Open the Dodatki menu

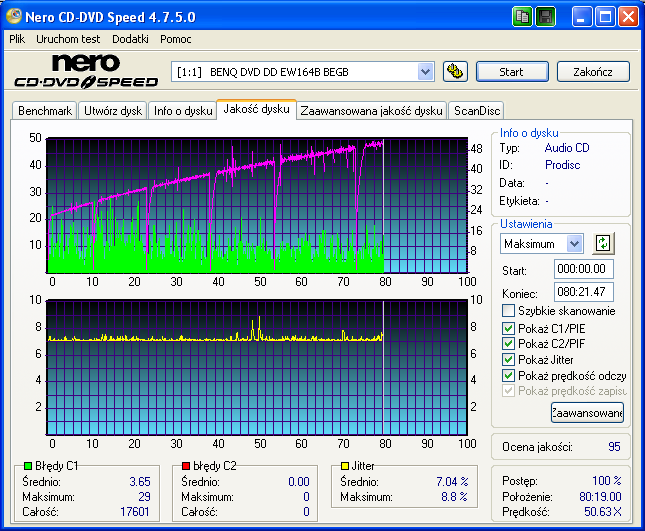[130, 39]
